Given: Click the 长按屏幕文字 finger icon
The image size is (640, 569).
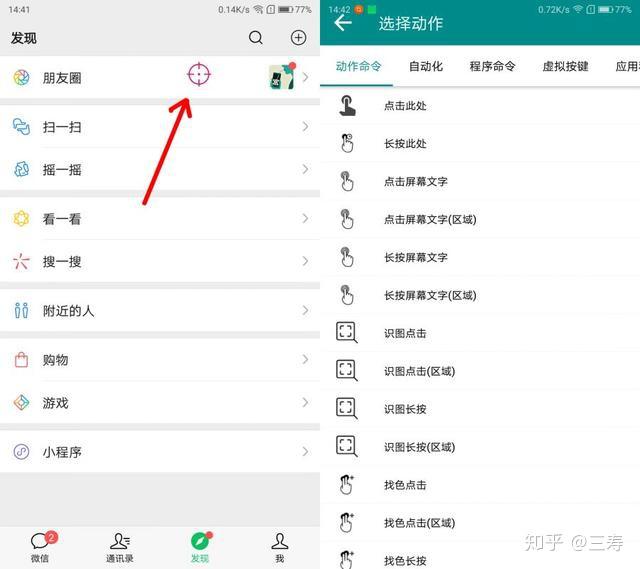Looking at the screenshot, I should [x=347, y=257].
